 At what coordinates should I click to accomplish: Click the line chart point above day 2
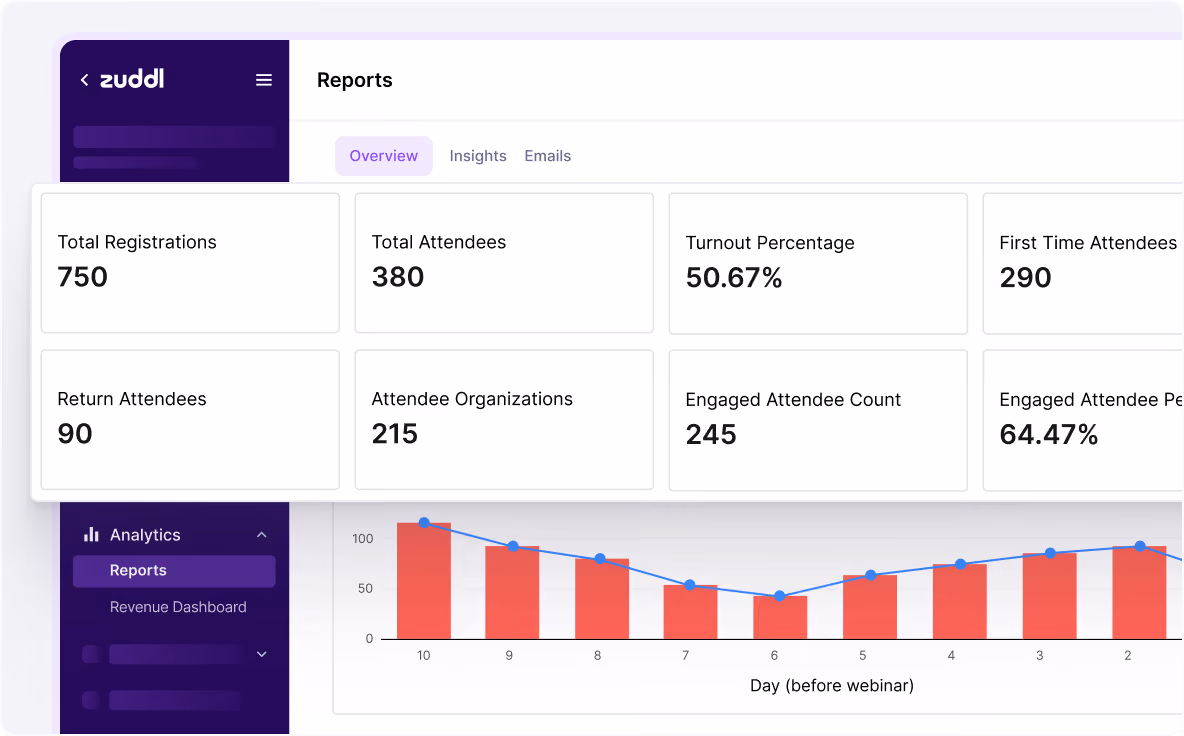tap(1139, 546)
